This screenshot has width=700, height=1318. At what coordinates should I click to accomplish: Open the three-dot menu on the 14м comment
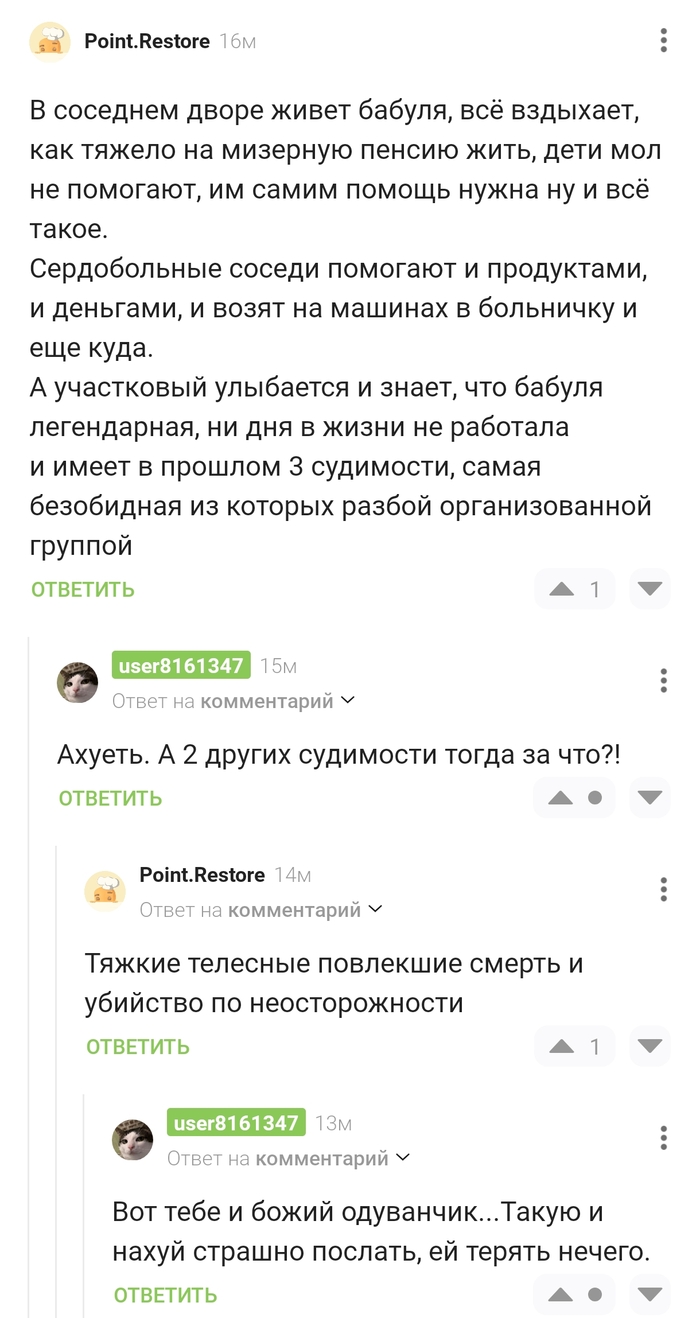point(664,889)
